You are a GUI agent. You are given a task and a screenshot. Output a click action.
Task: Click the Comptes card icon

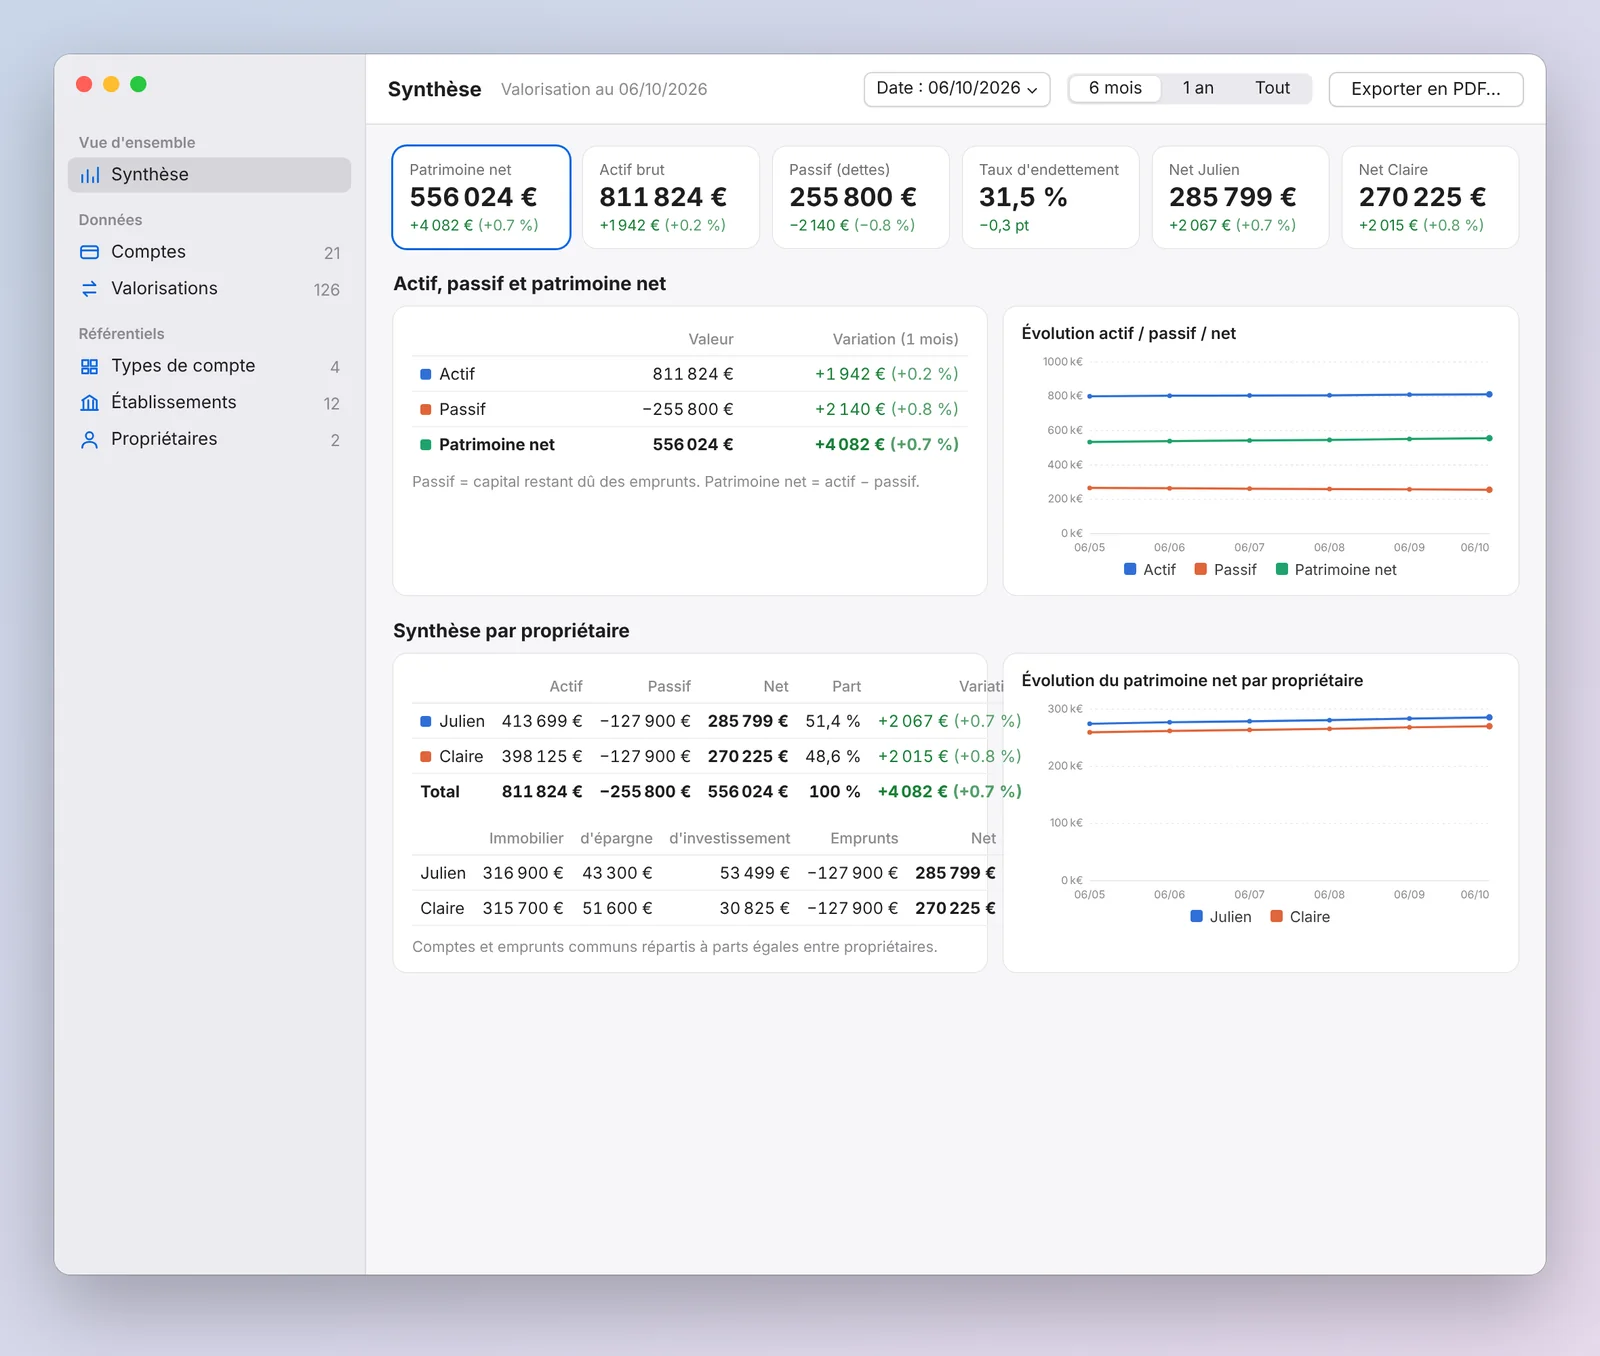click(x=90, y=252)
